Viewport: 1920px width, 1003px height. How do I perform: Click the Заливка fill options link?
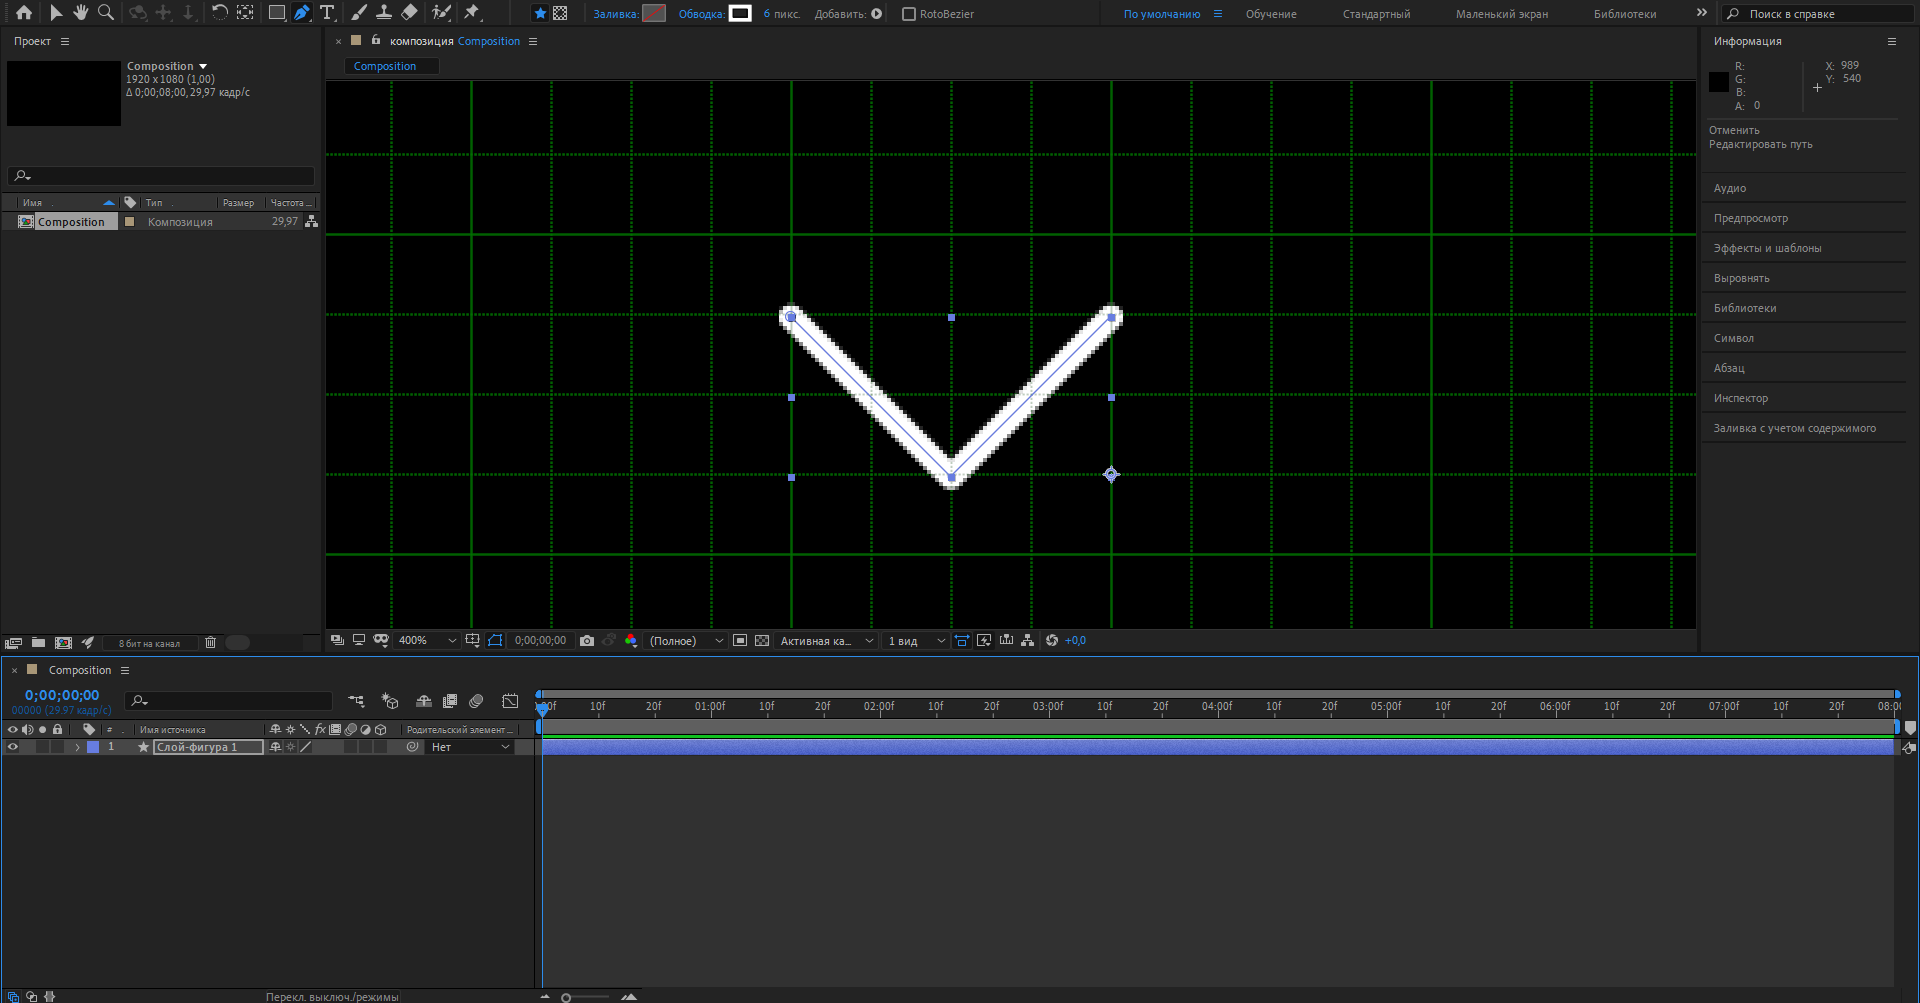(615, 14)
